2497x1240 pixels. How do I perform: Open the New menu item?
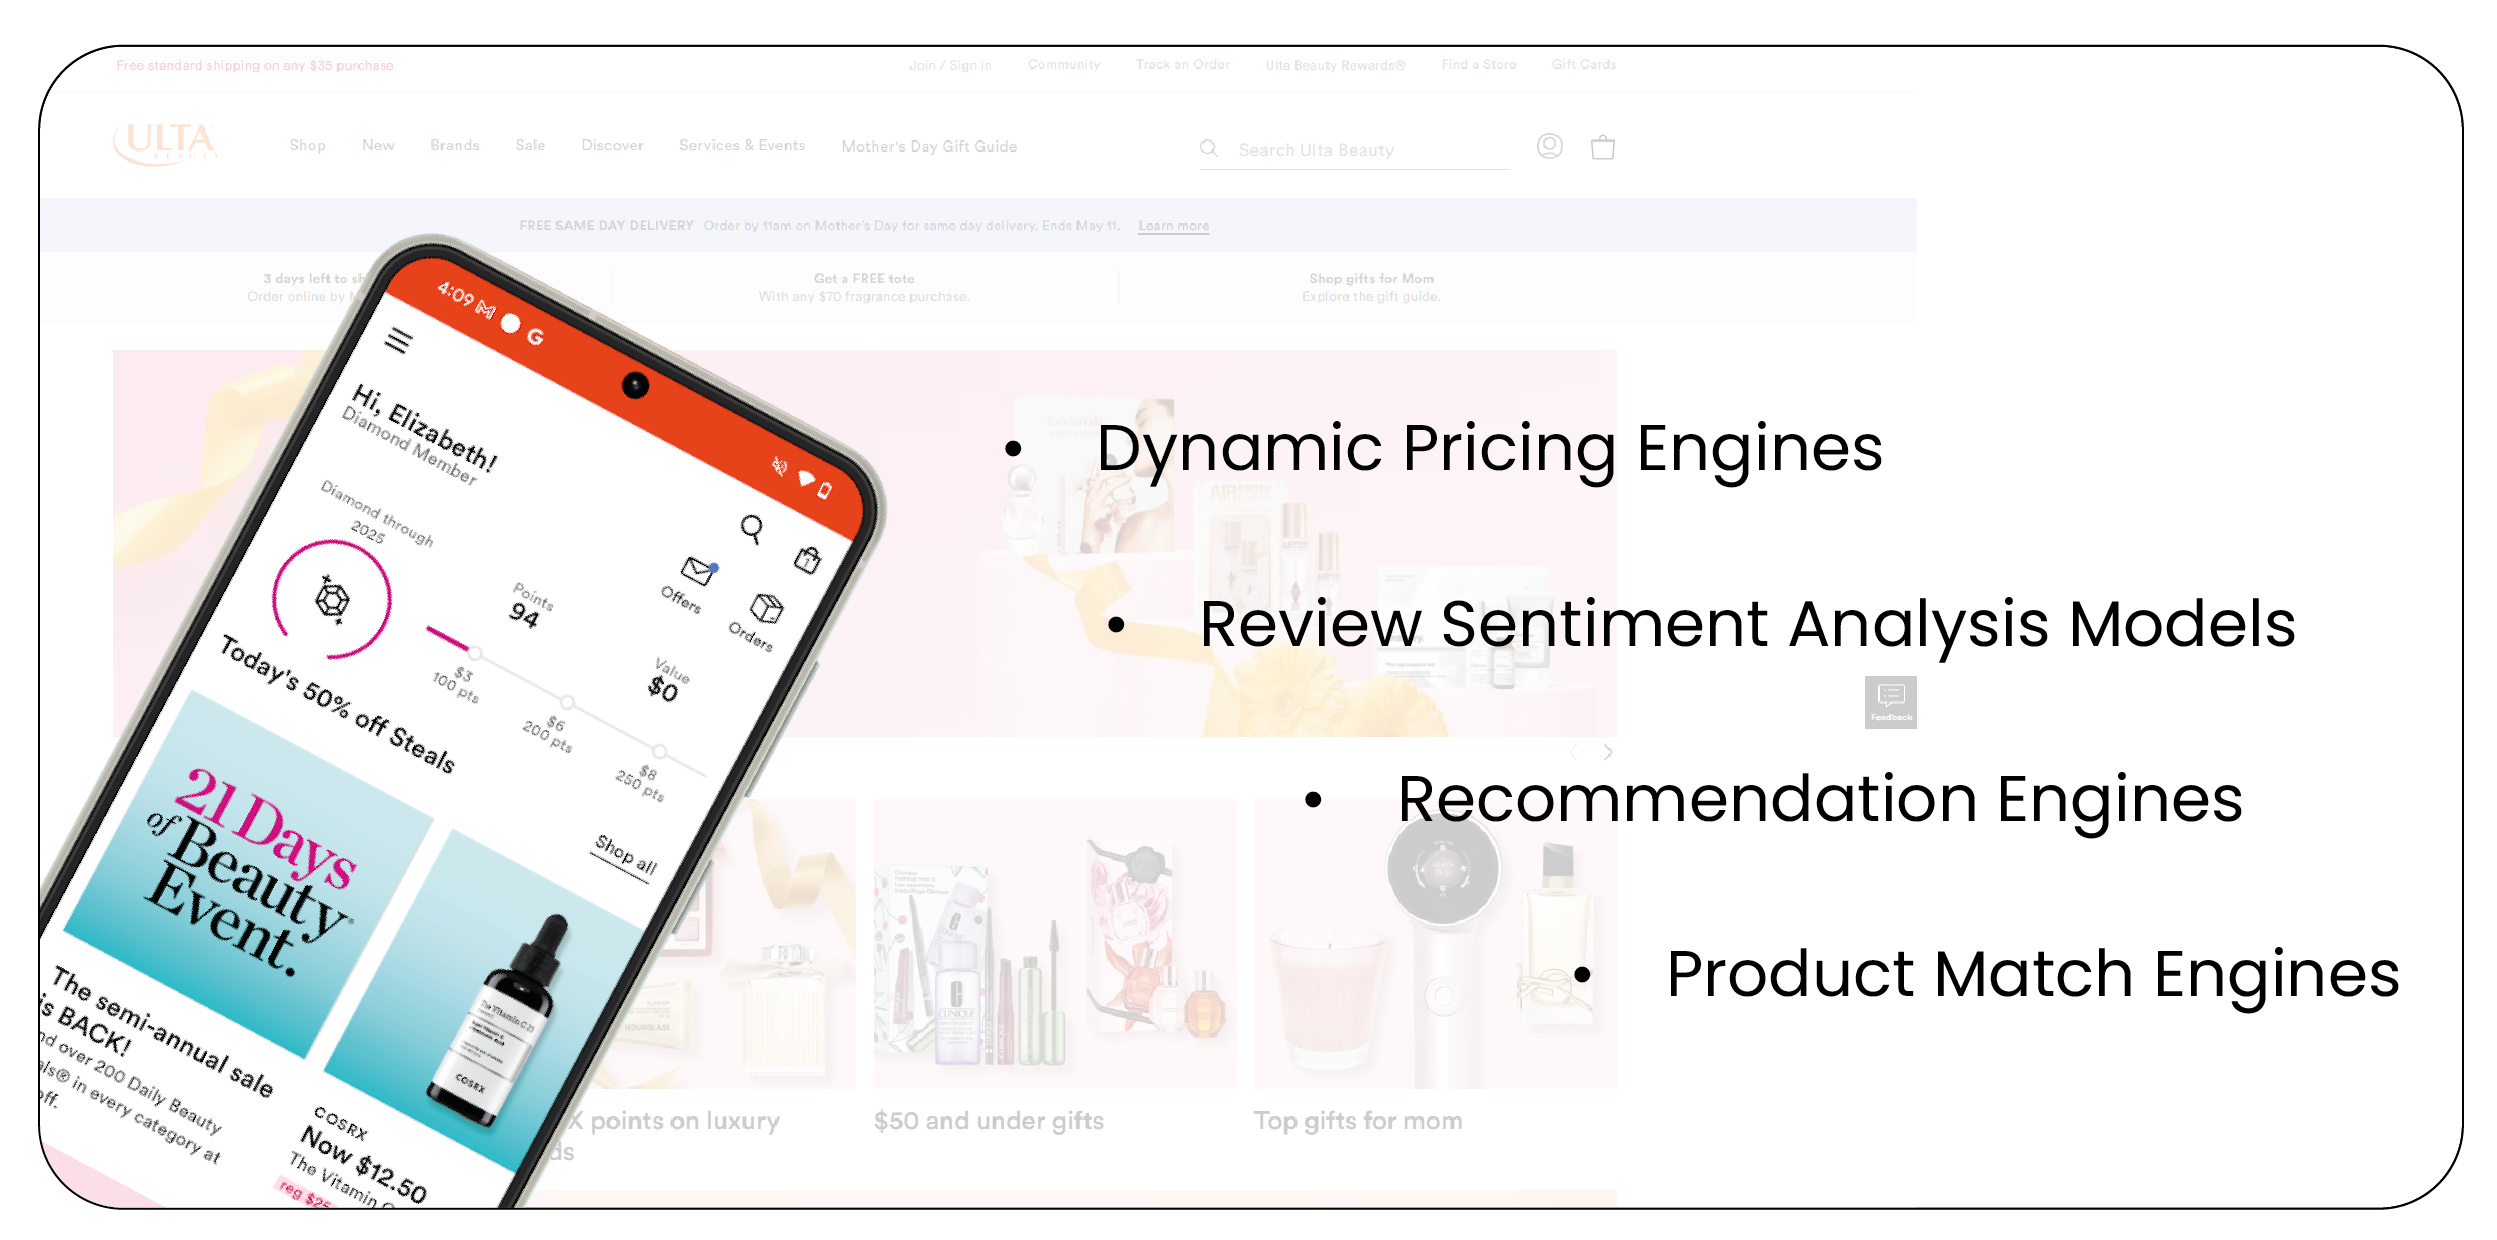coord(378,145)
